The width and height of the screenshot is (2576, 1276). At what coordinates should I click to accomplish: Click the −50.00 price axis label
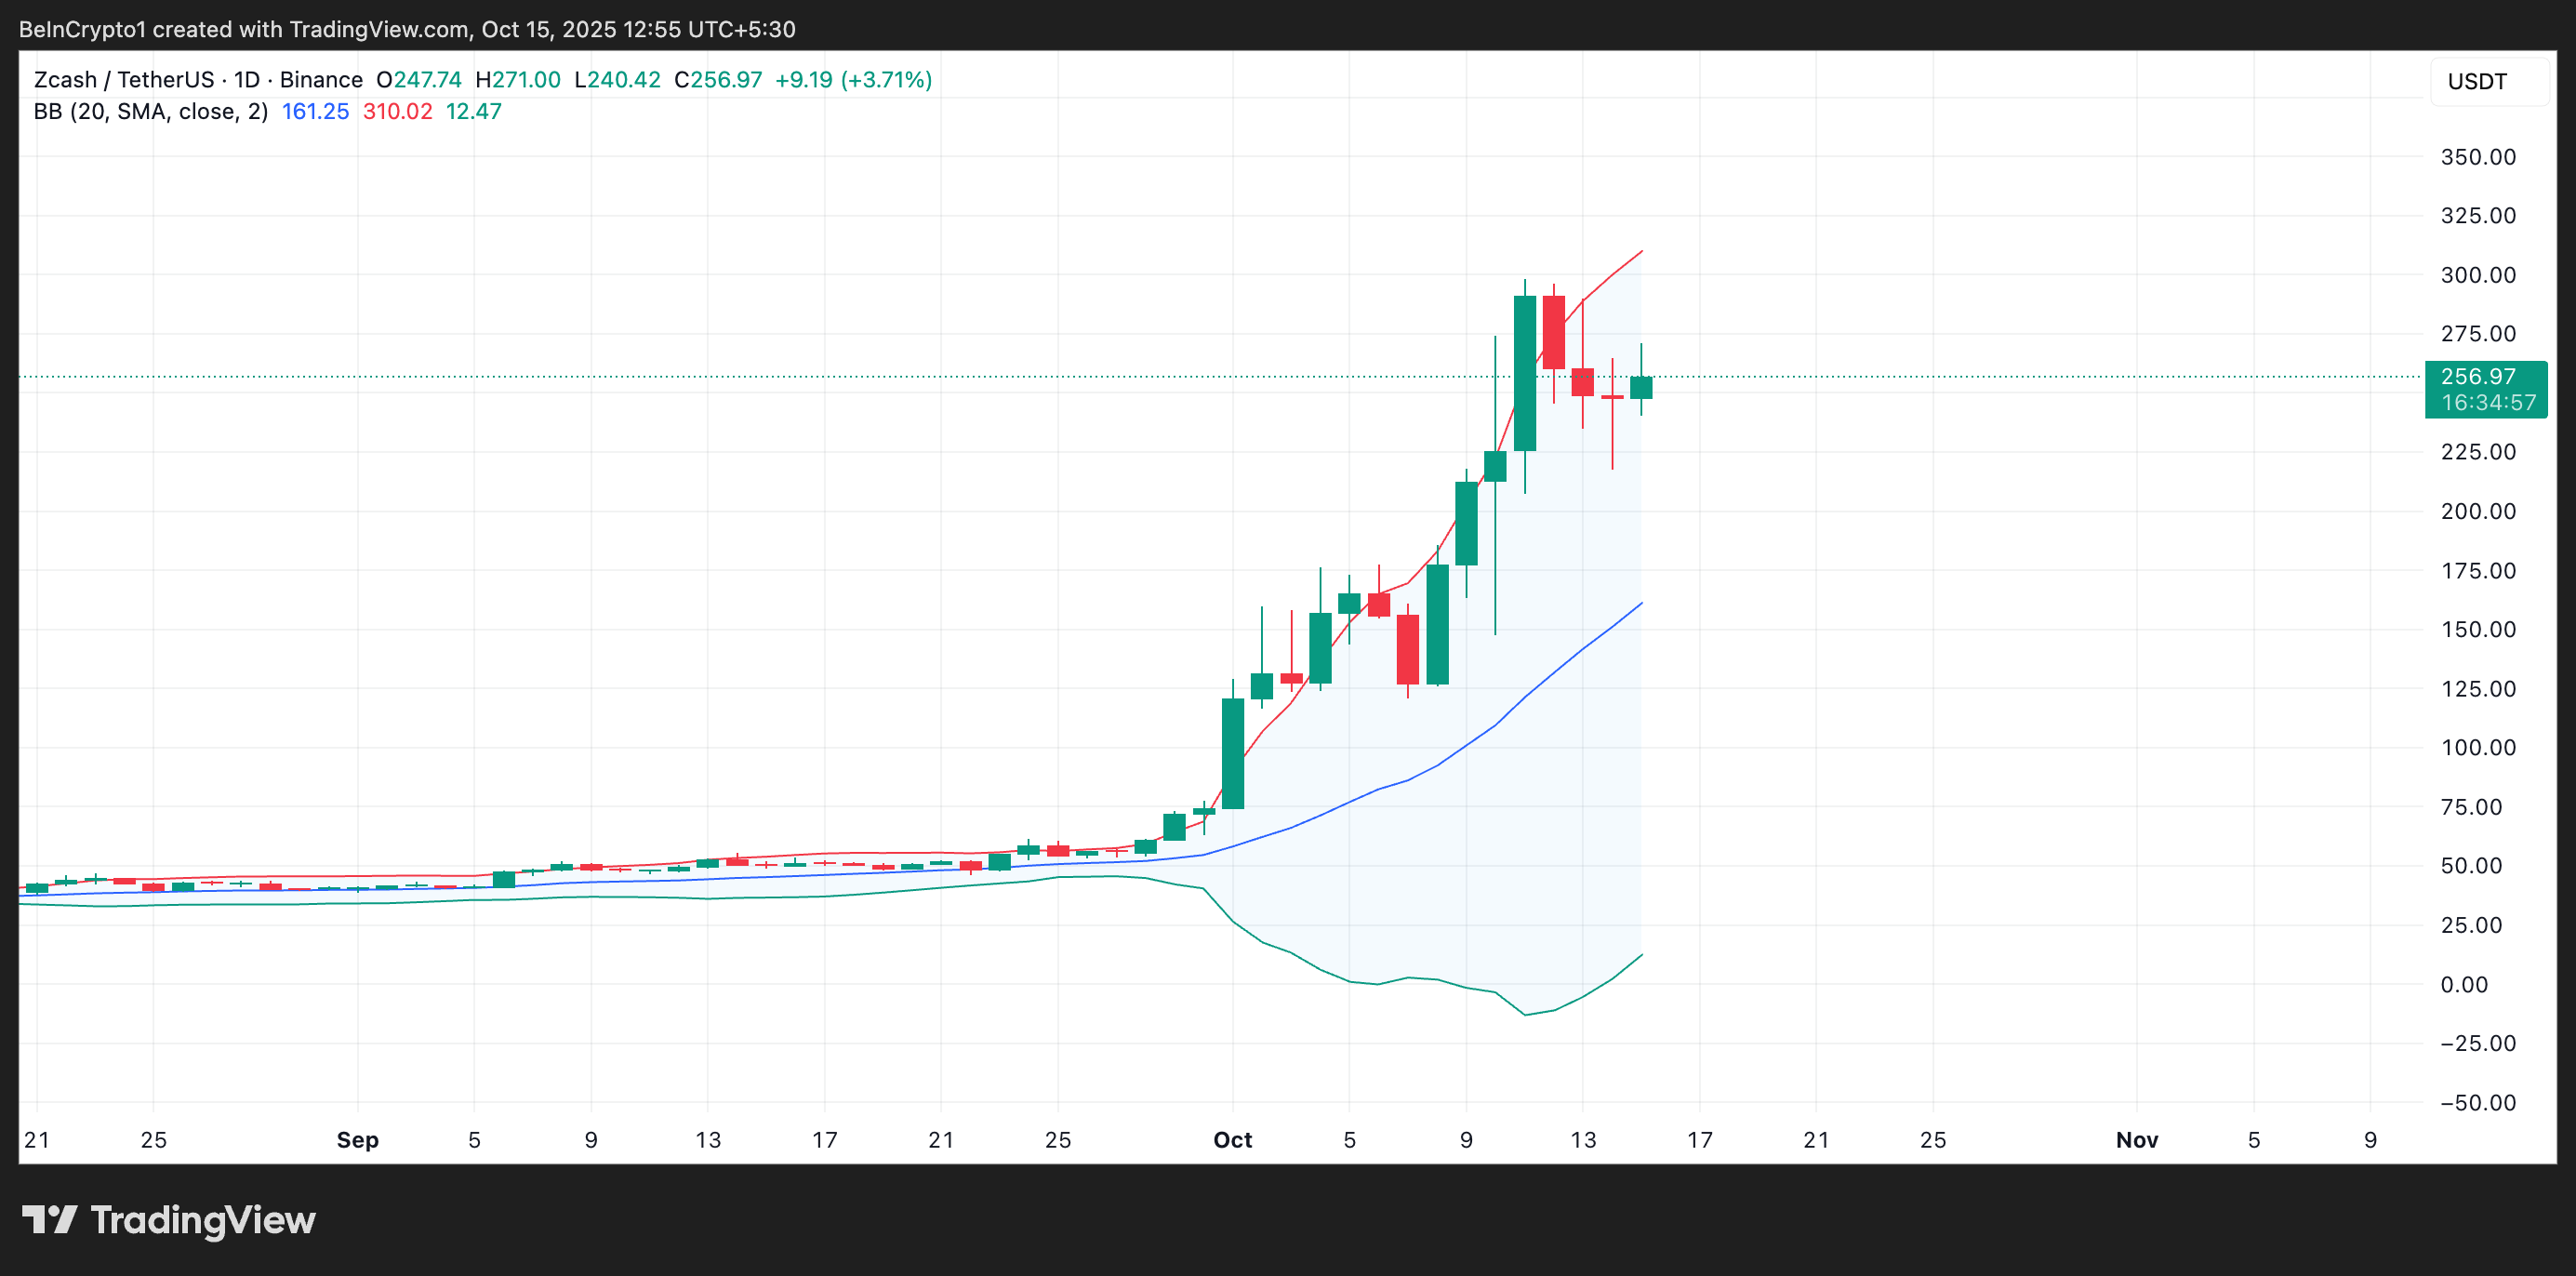coord(2477,1103)
